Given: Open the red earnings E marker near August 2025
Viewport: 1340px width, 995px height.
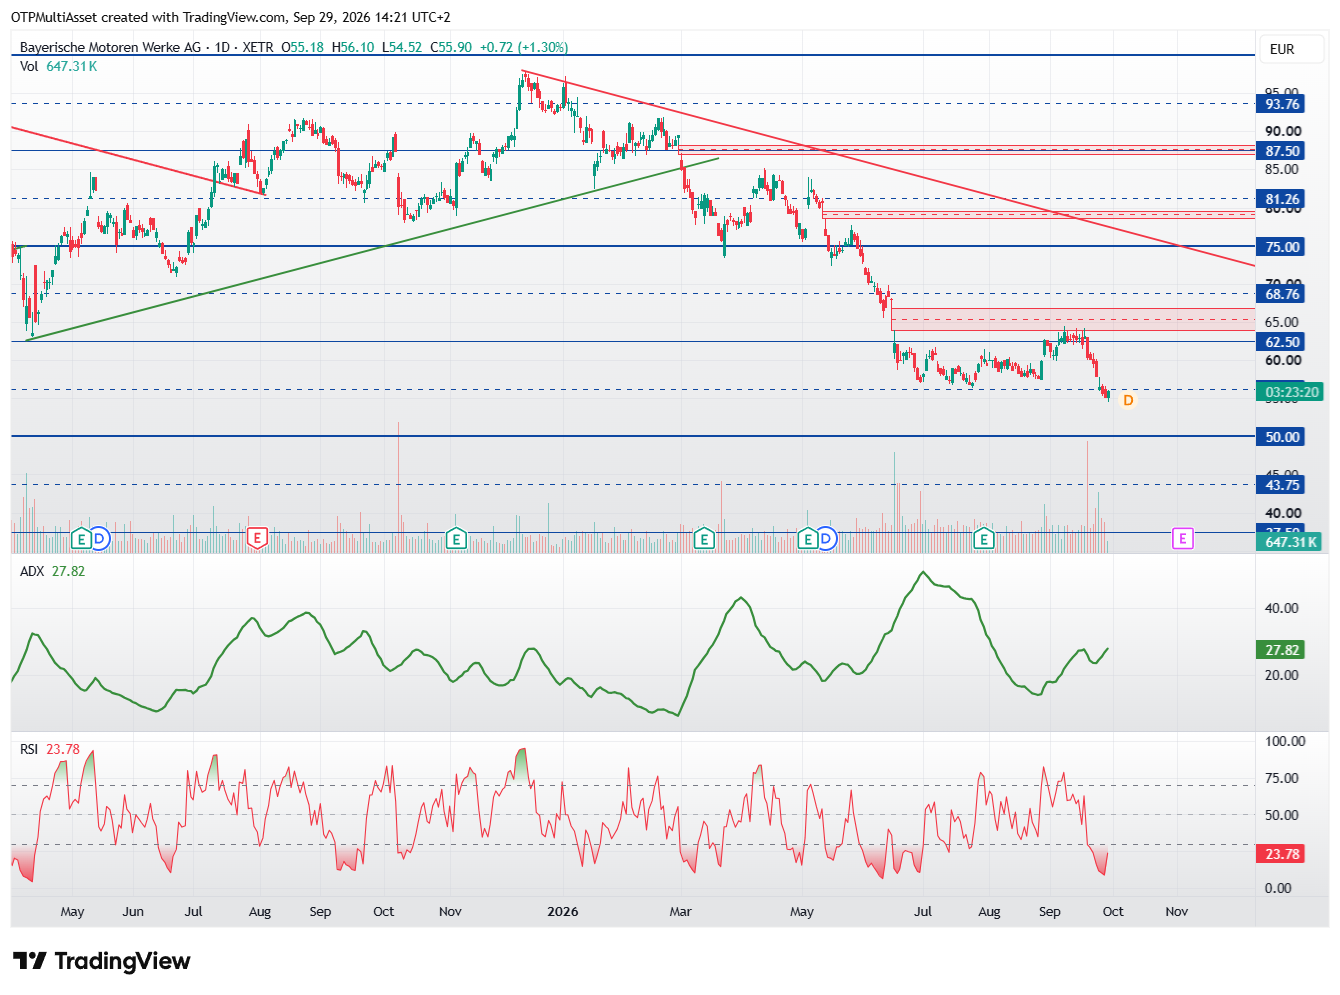Looking at the screenshot, I should (257, 539).
